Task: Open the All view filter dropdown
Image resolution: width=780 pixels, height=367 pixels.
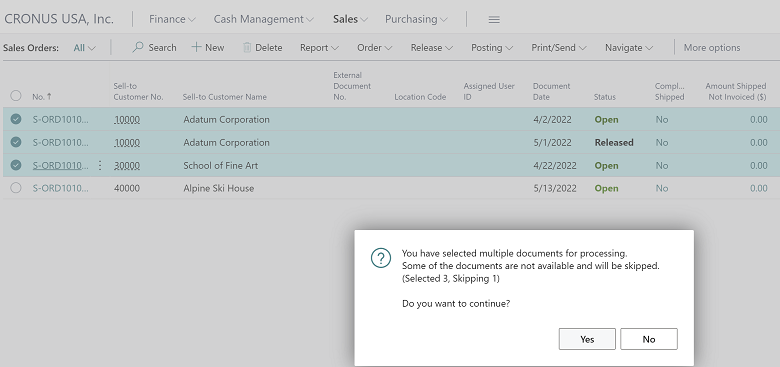Action: (x=85, y=48)
